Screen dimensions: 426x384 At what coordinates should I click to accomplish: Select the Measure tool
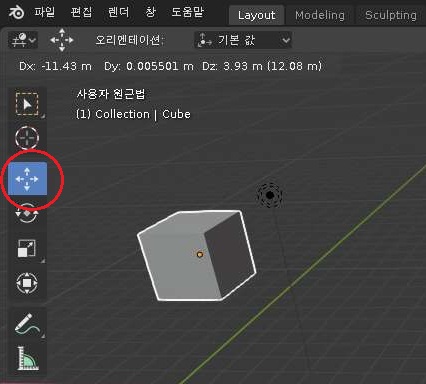tap(27, 359)
